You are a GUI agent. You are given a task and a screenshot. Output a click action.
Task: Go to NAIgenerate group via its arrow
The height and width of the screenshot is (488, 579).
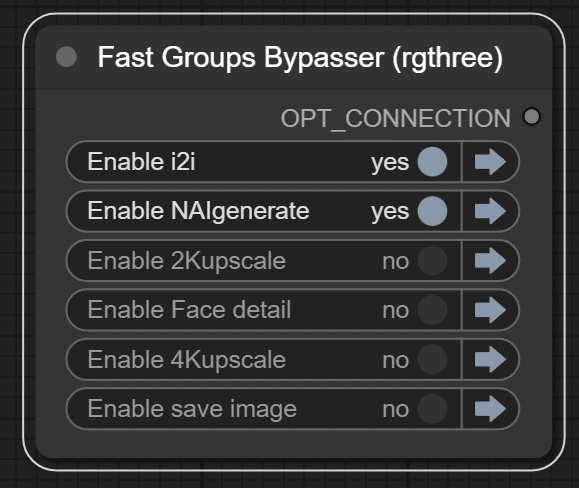tap(490, 211)
